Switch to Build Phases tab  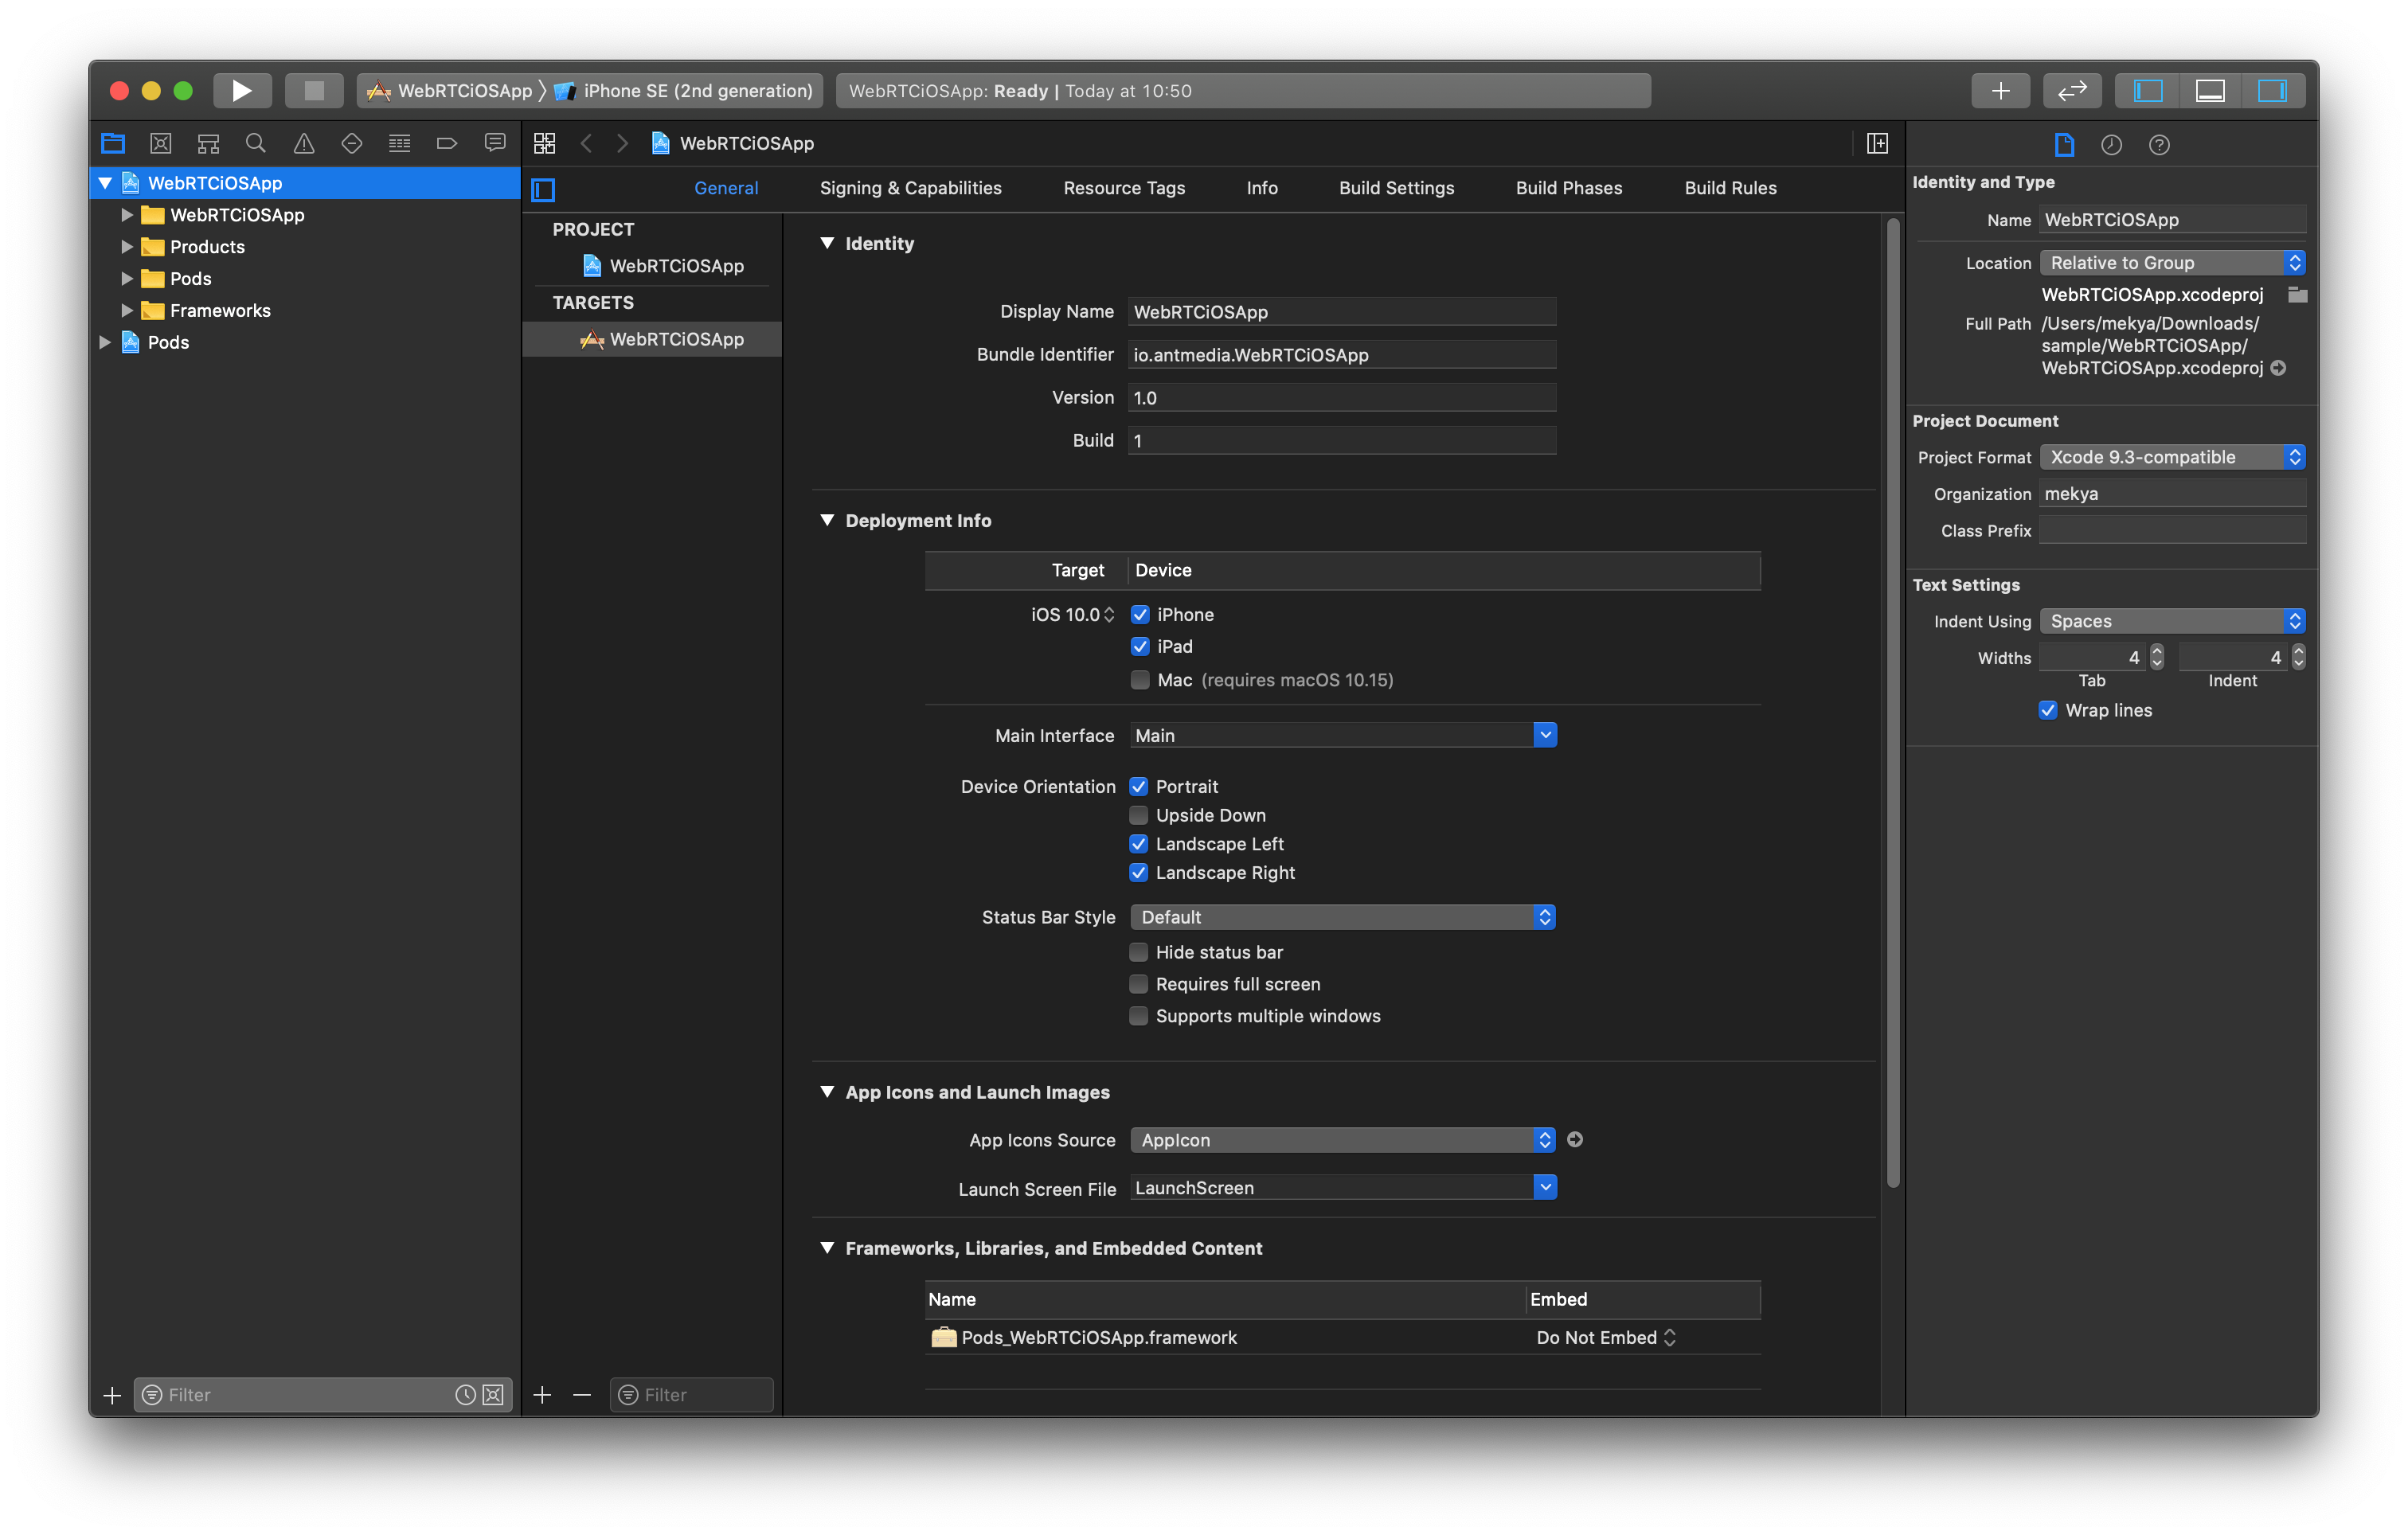(x=1569, y=188)
